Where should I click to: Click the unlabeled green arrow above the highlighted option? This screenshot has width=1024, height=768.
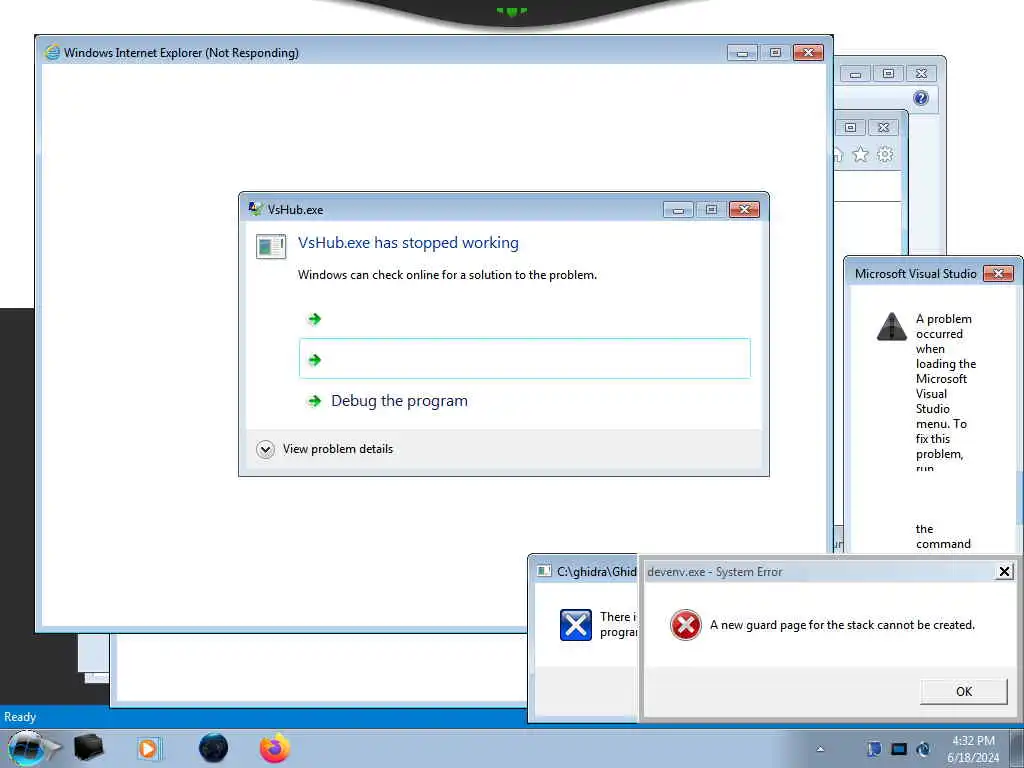point(314,319)
